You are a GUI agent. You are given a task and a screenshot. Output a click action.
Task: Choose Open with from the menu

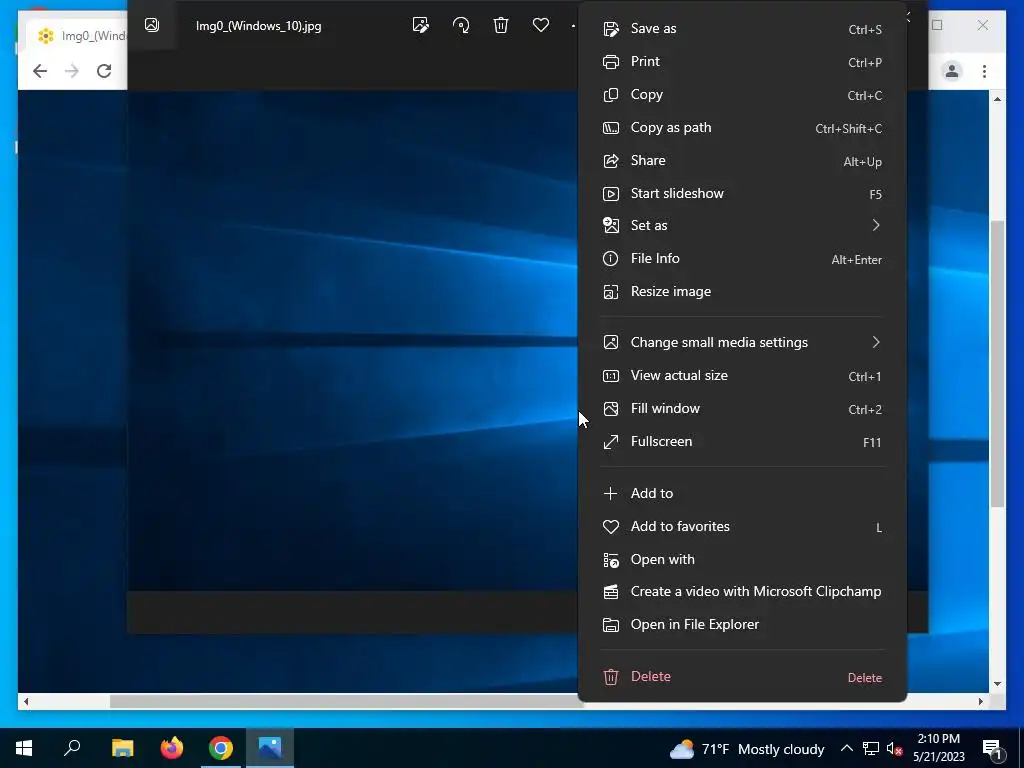[743, 560]
